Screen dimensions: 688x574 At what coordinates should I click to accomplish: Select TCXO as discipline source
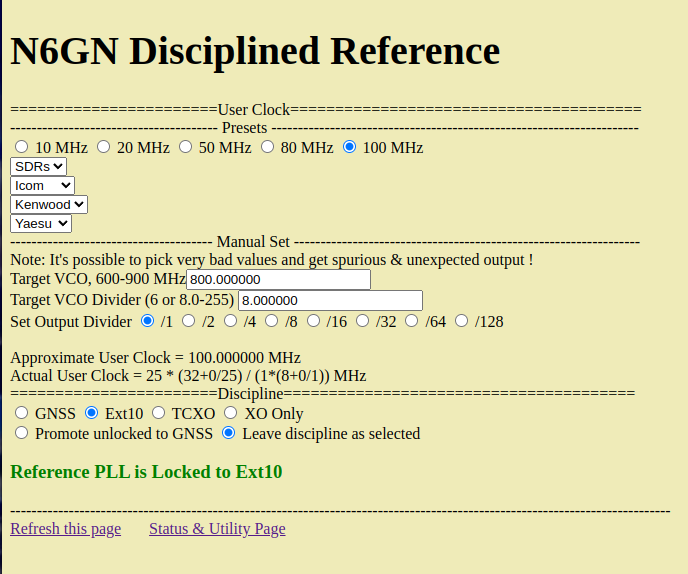(x=158, y=413)
